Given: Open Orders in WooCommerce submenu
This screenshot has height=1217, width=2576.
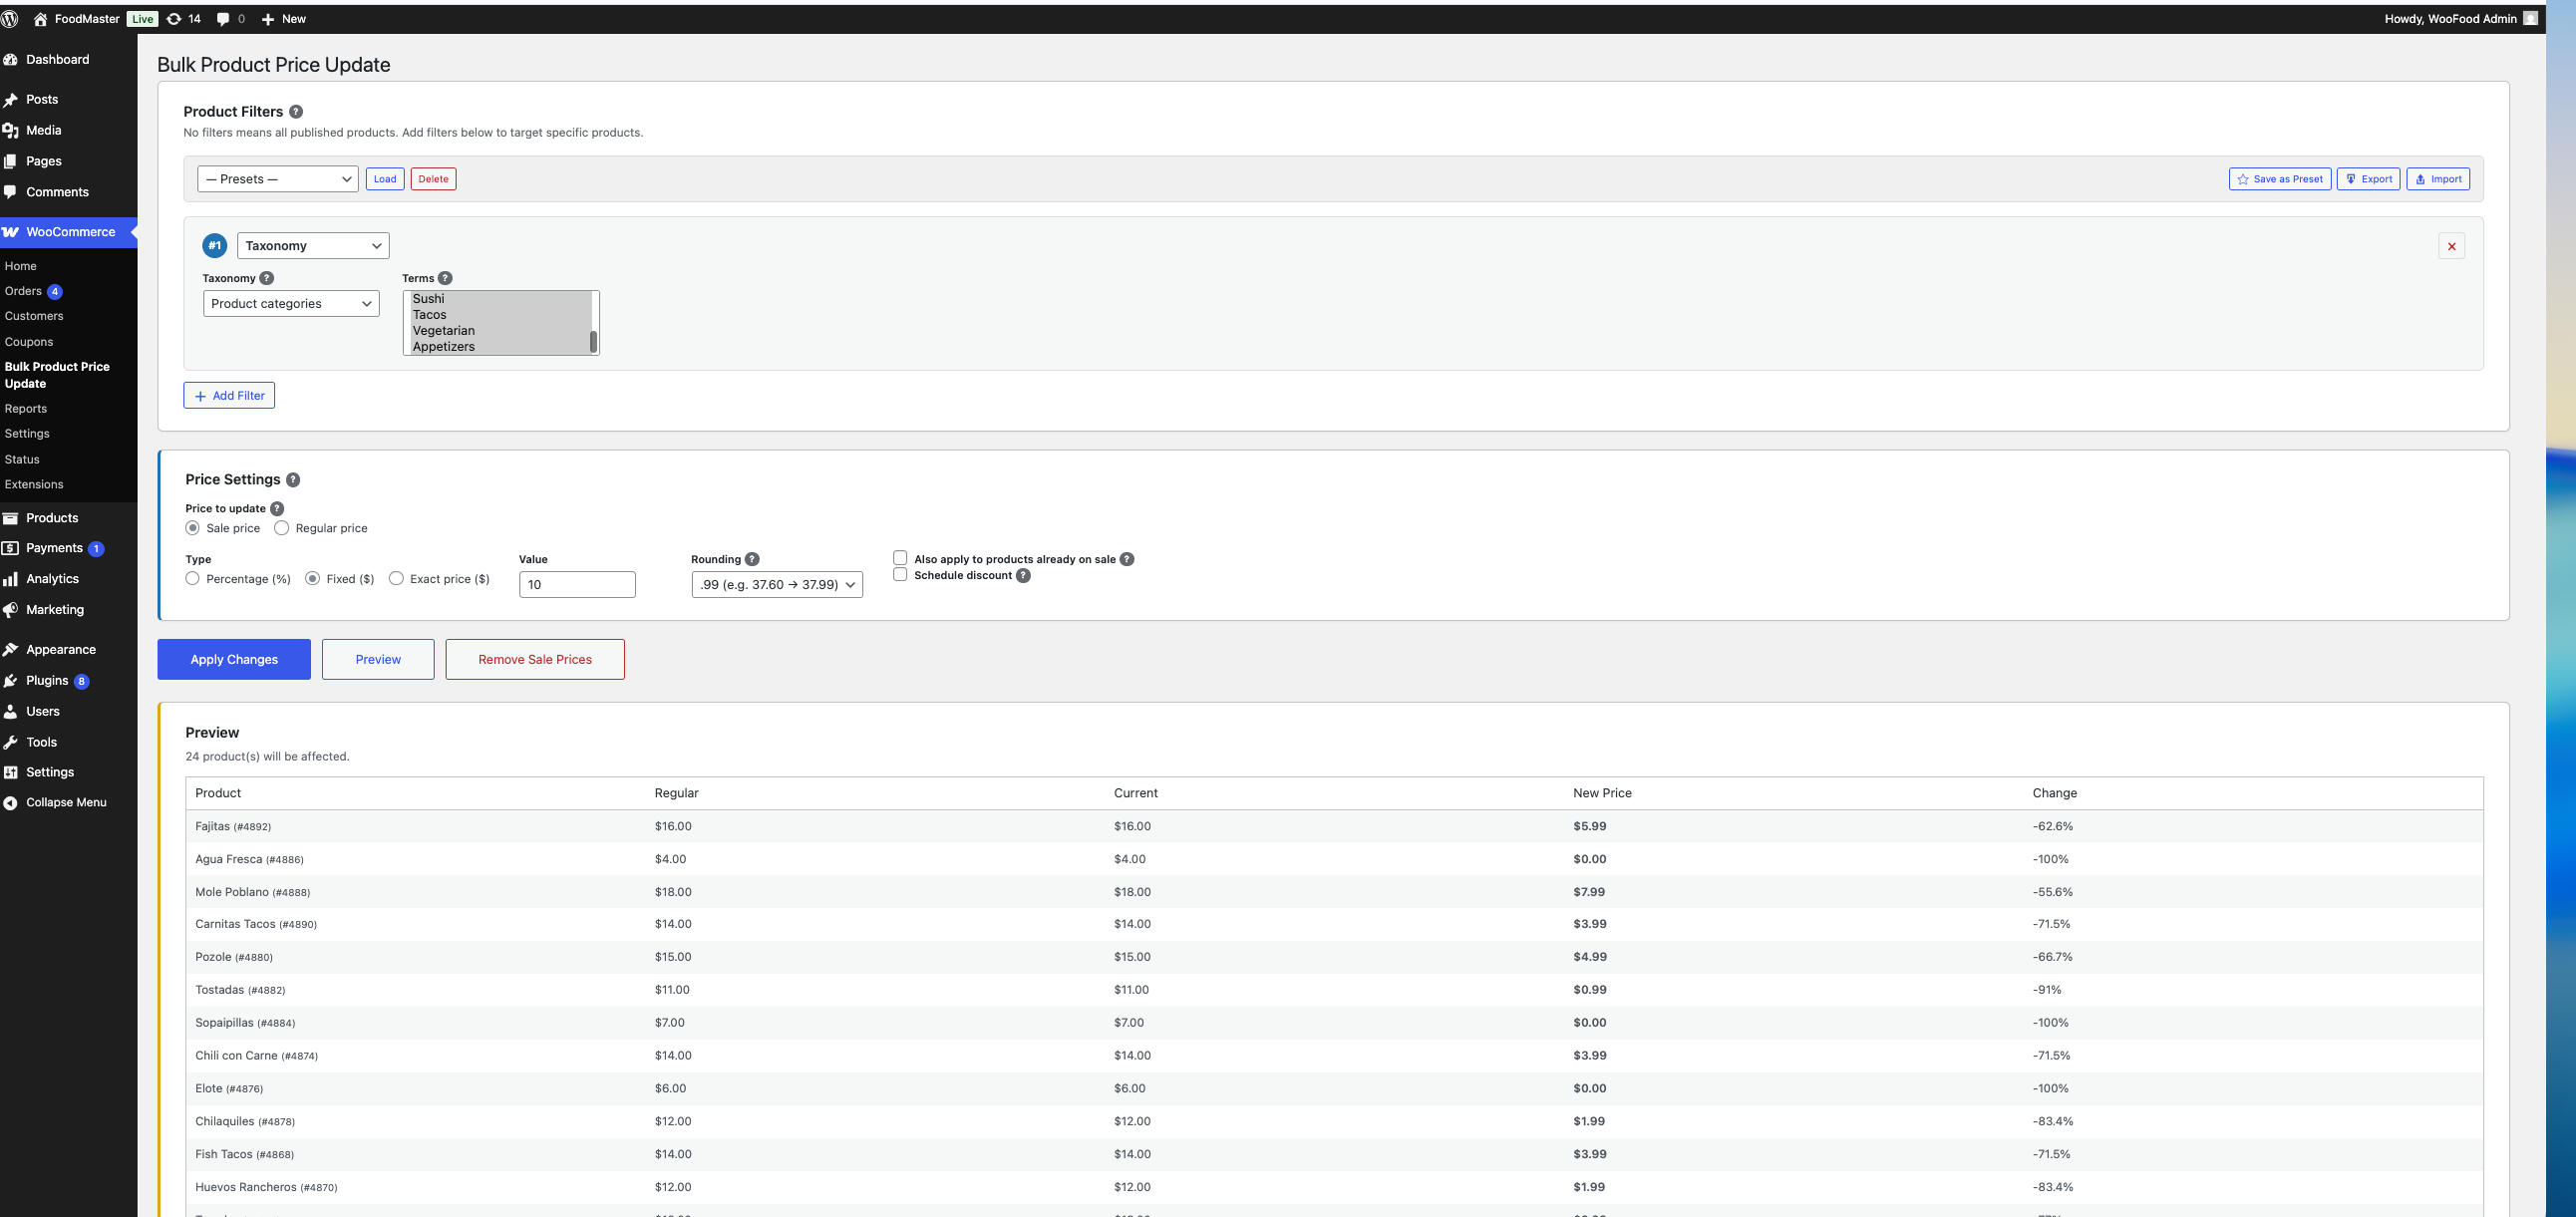Looking at the screenshot, I should (x=23, y=291).
